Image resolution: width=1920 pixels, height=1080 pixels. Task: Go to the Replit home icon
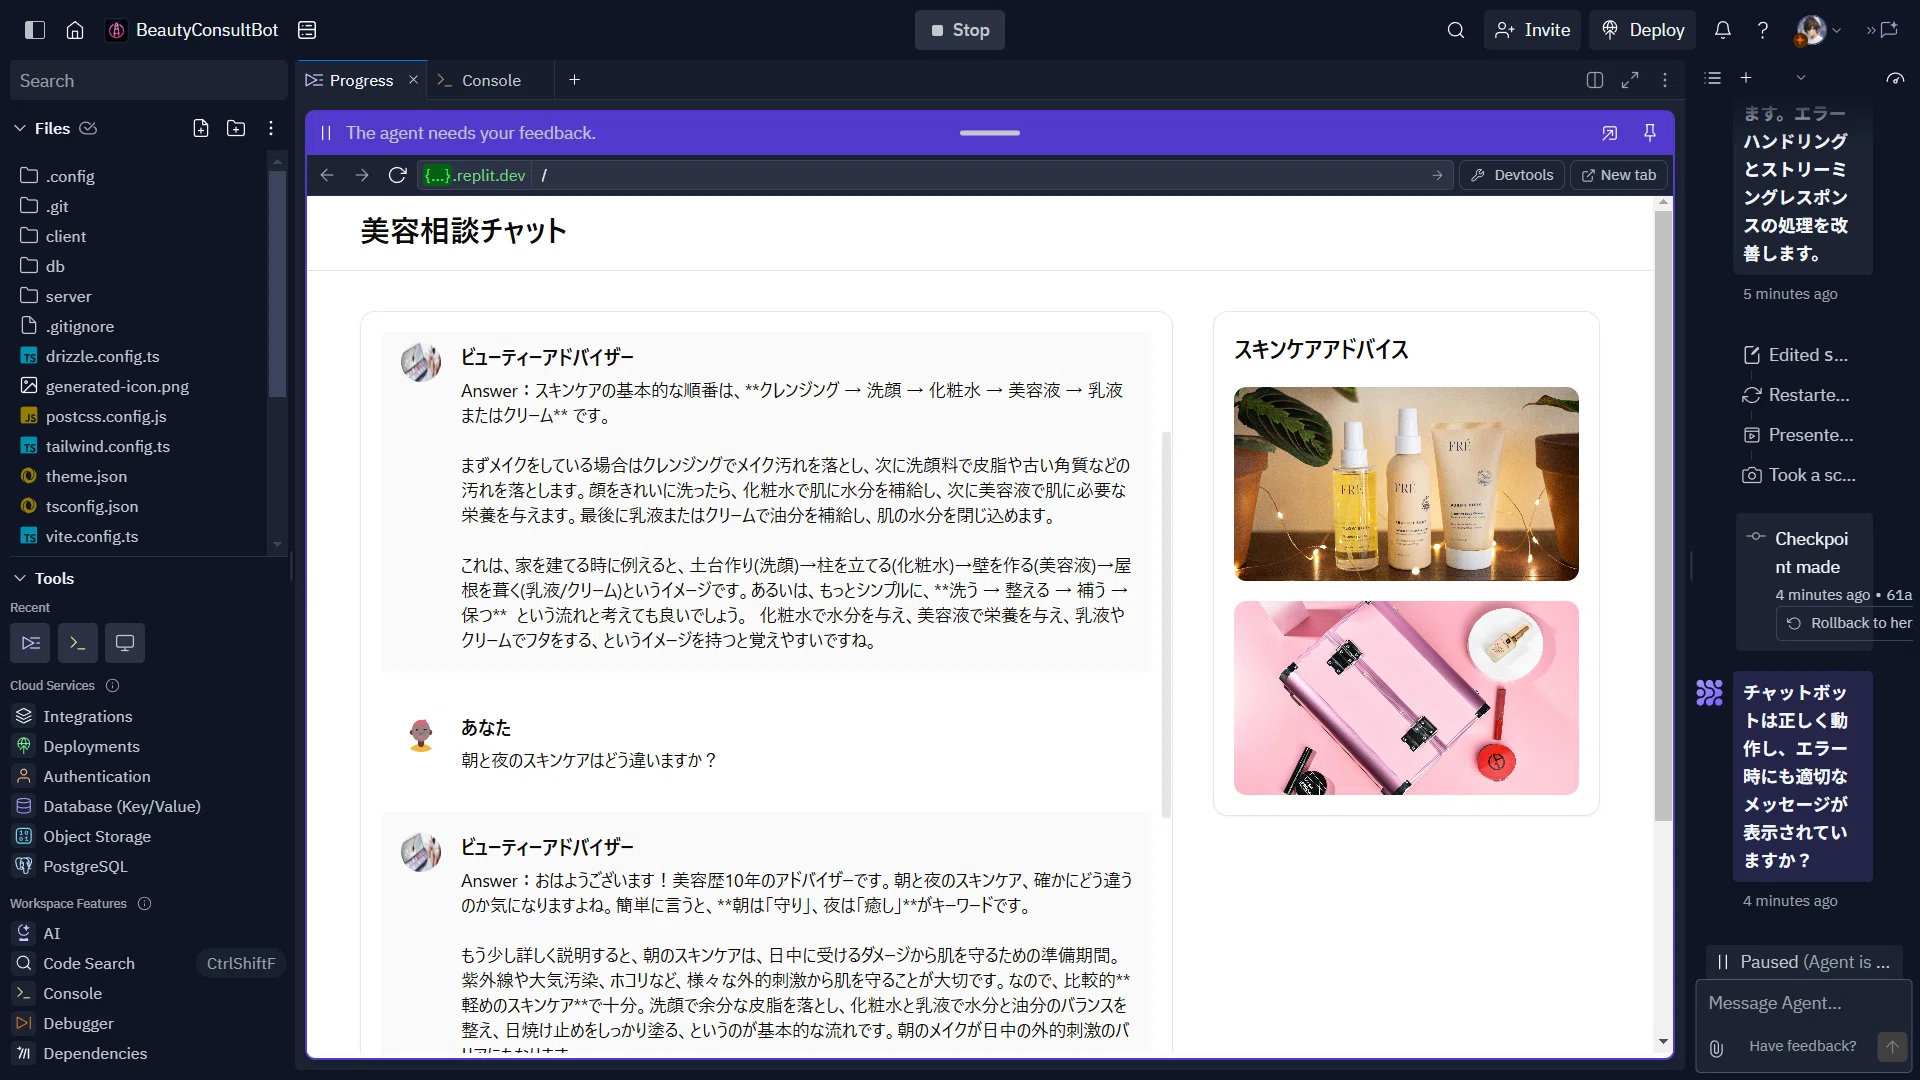75,30
